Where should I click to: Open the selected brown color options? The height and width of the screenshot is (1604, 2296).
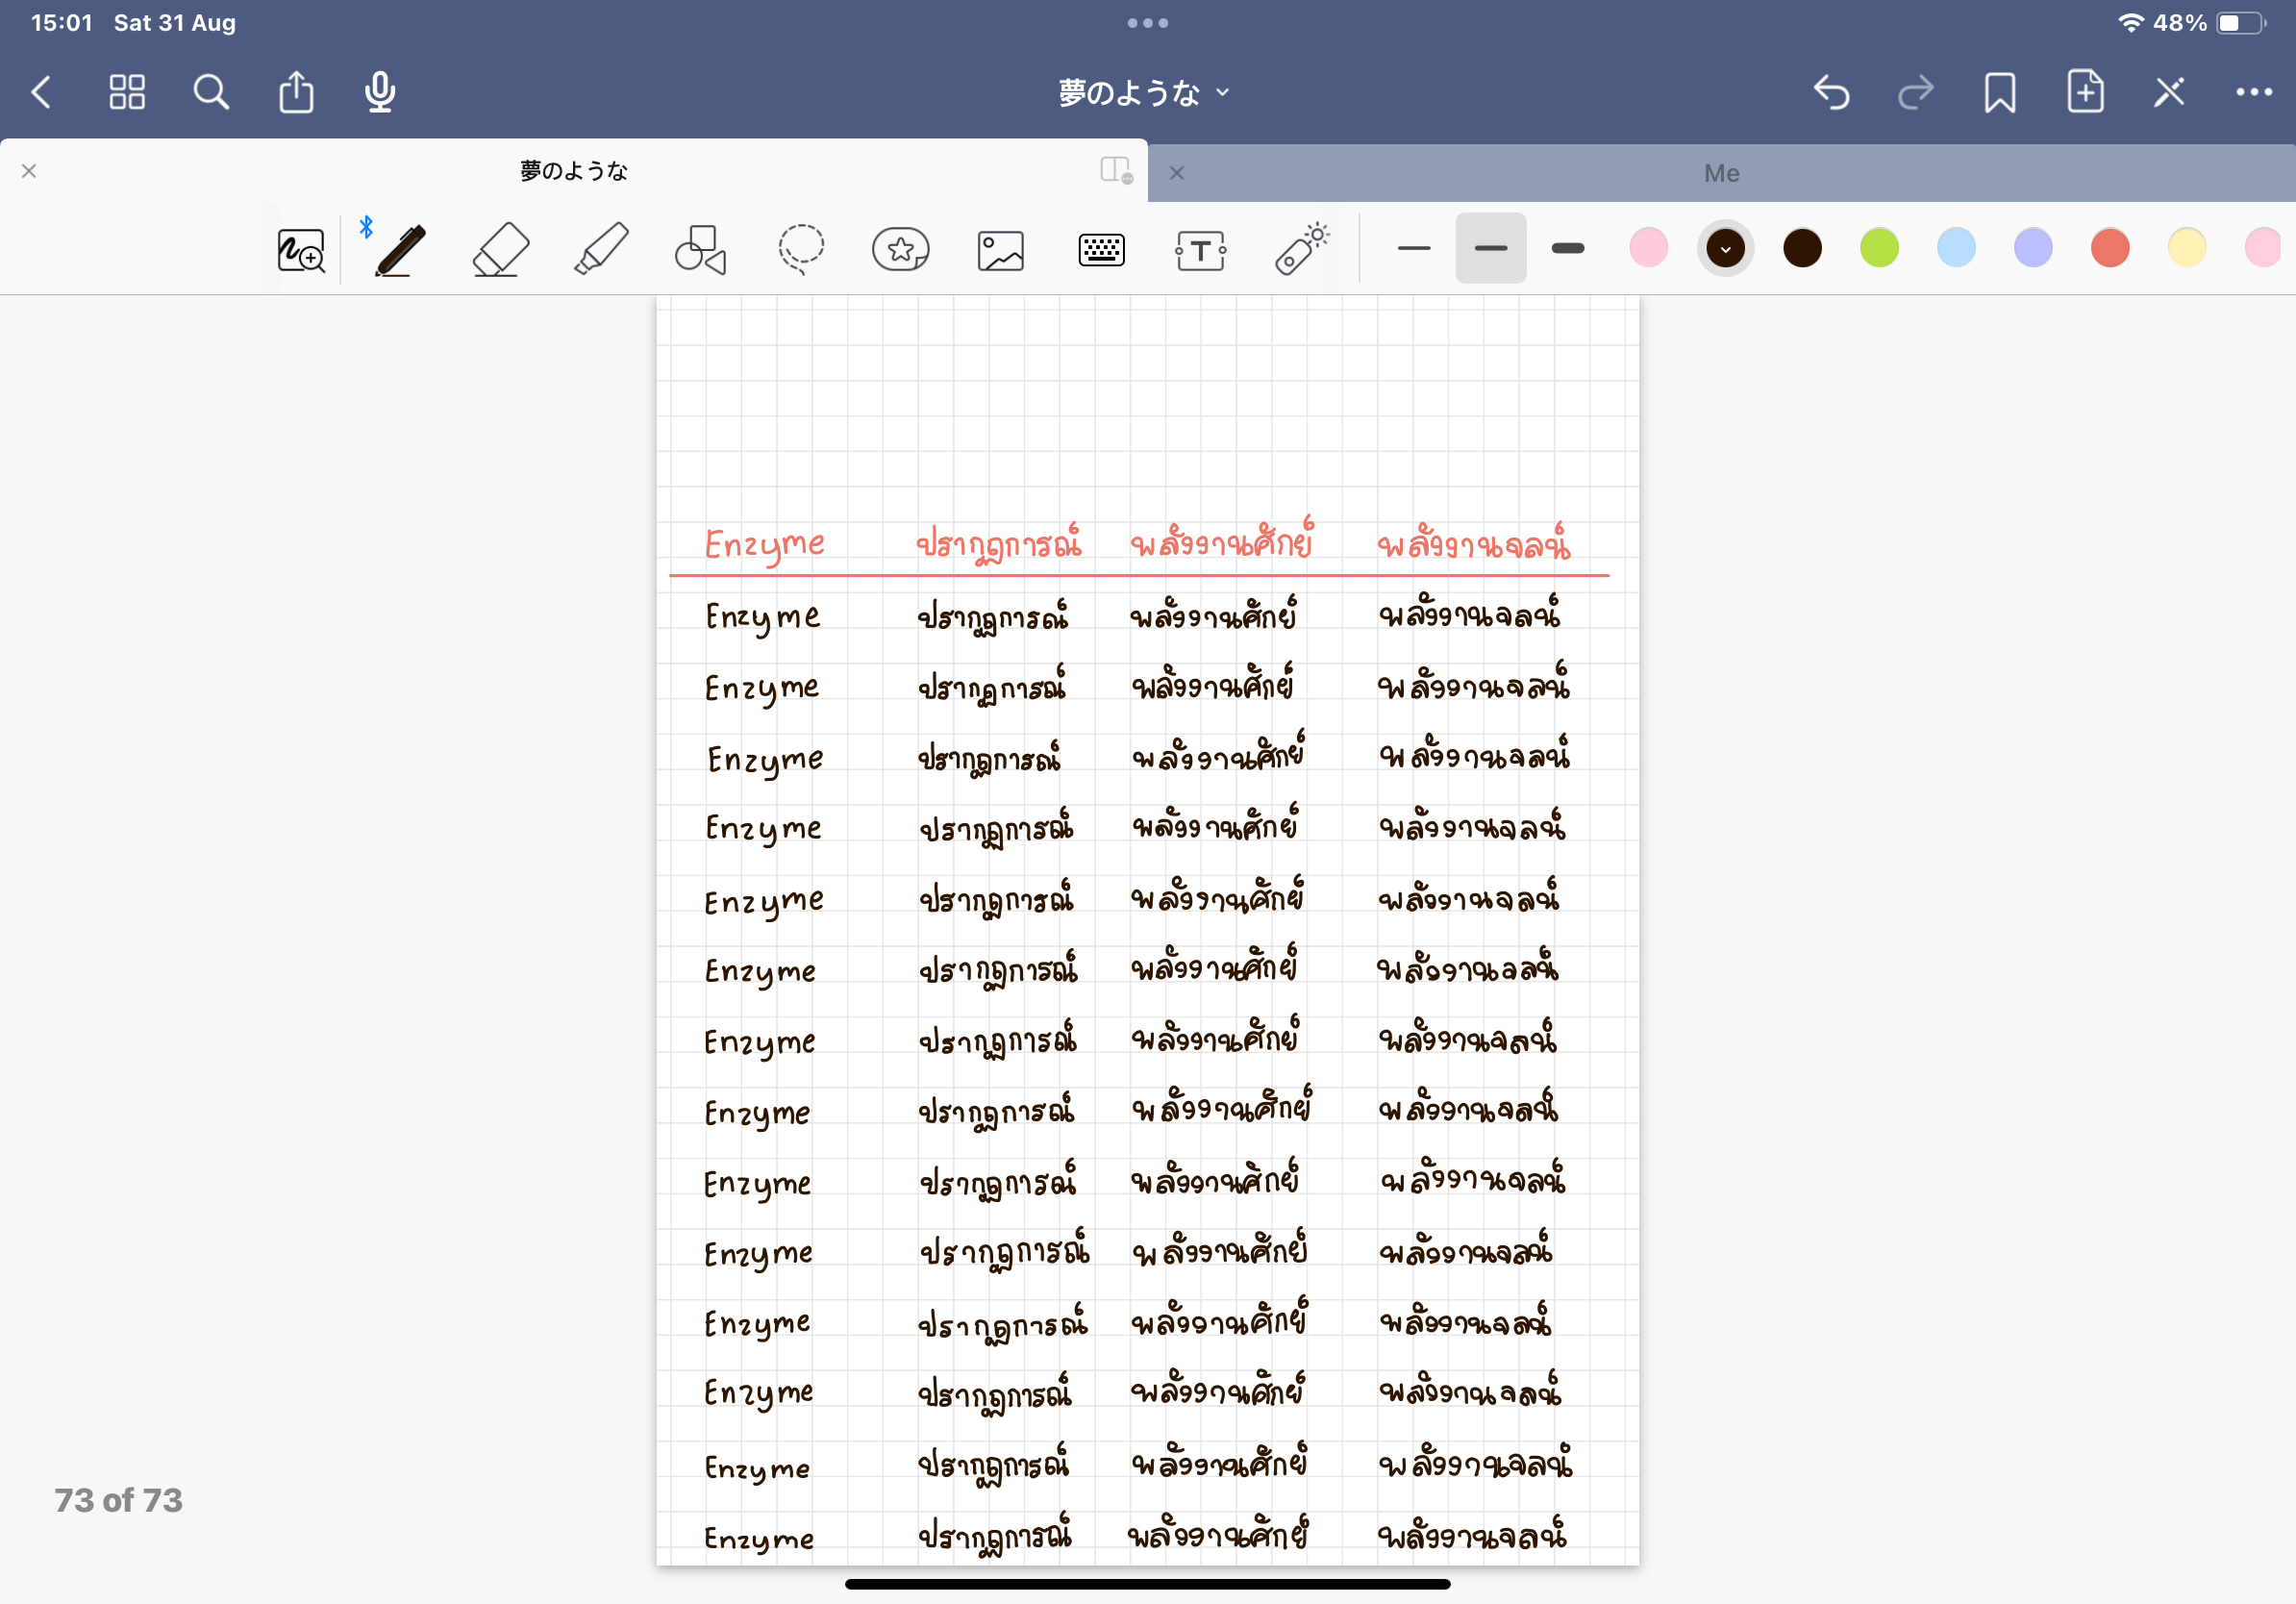coord(1725,248)
